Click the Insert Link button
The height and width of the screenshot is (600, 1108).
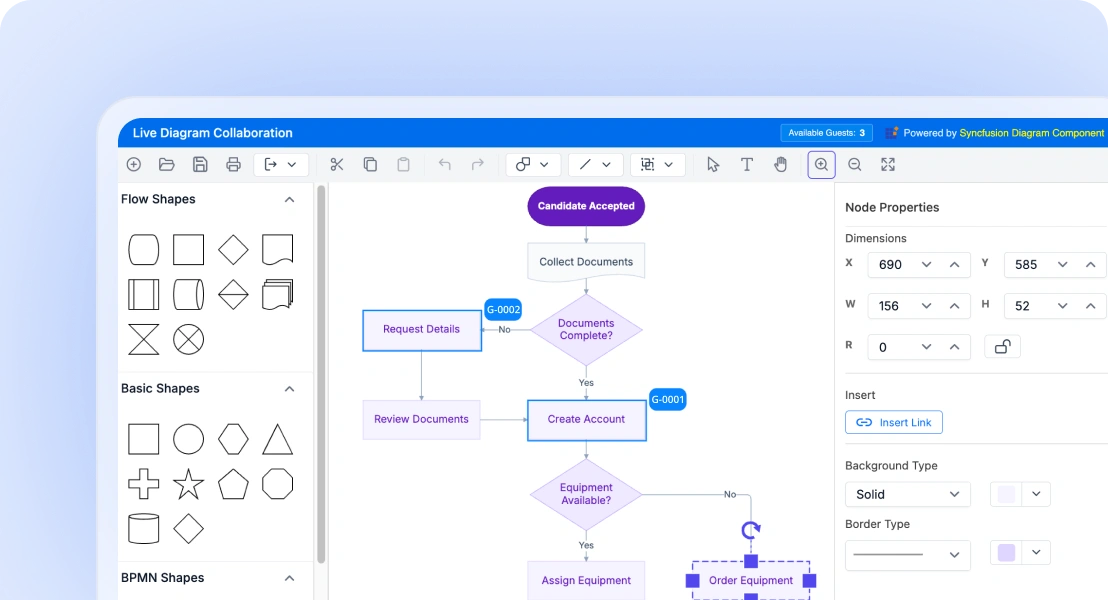(x=894, y=423)
